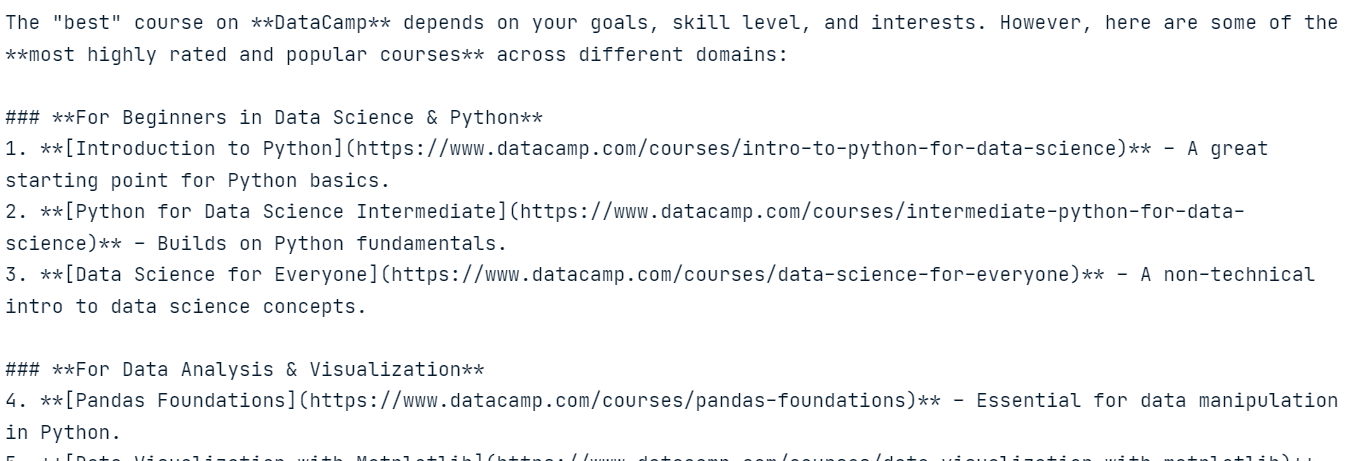Open the intermediate-python-for-data course URL
Image resolution: width=1353 pixels, height=461 pixels.
(882, 212)
